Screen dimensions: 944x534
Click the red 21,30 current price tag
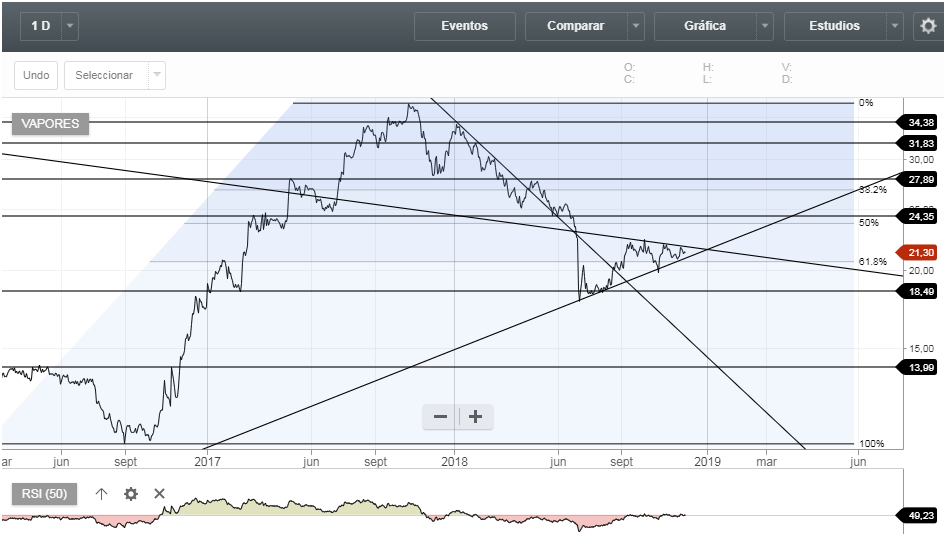918,253
